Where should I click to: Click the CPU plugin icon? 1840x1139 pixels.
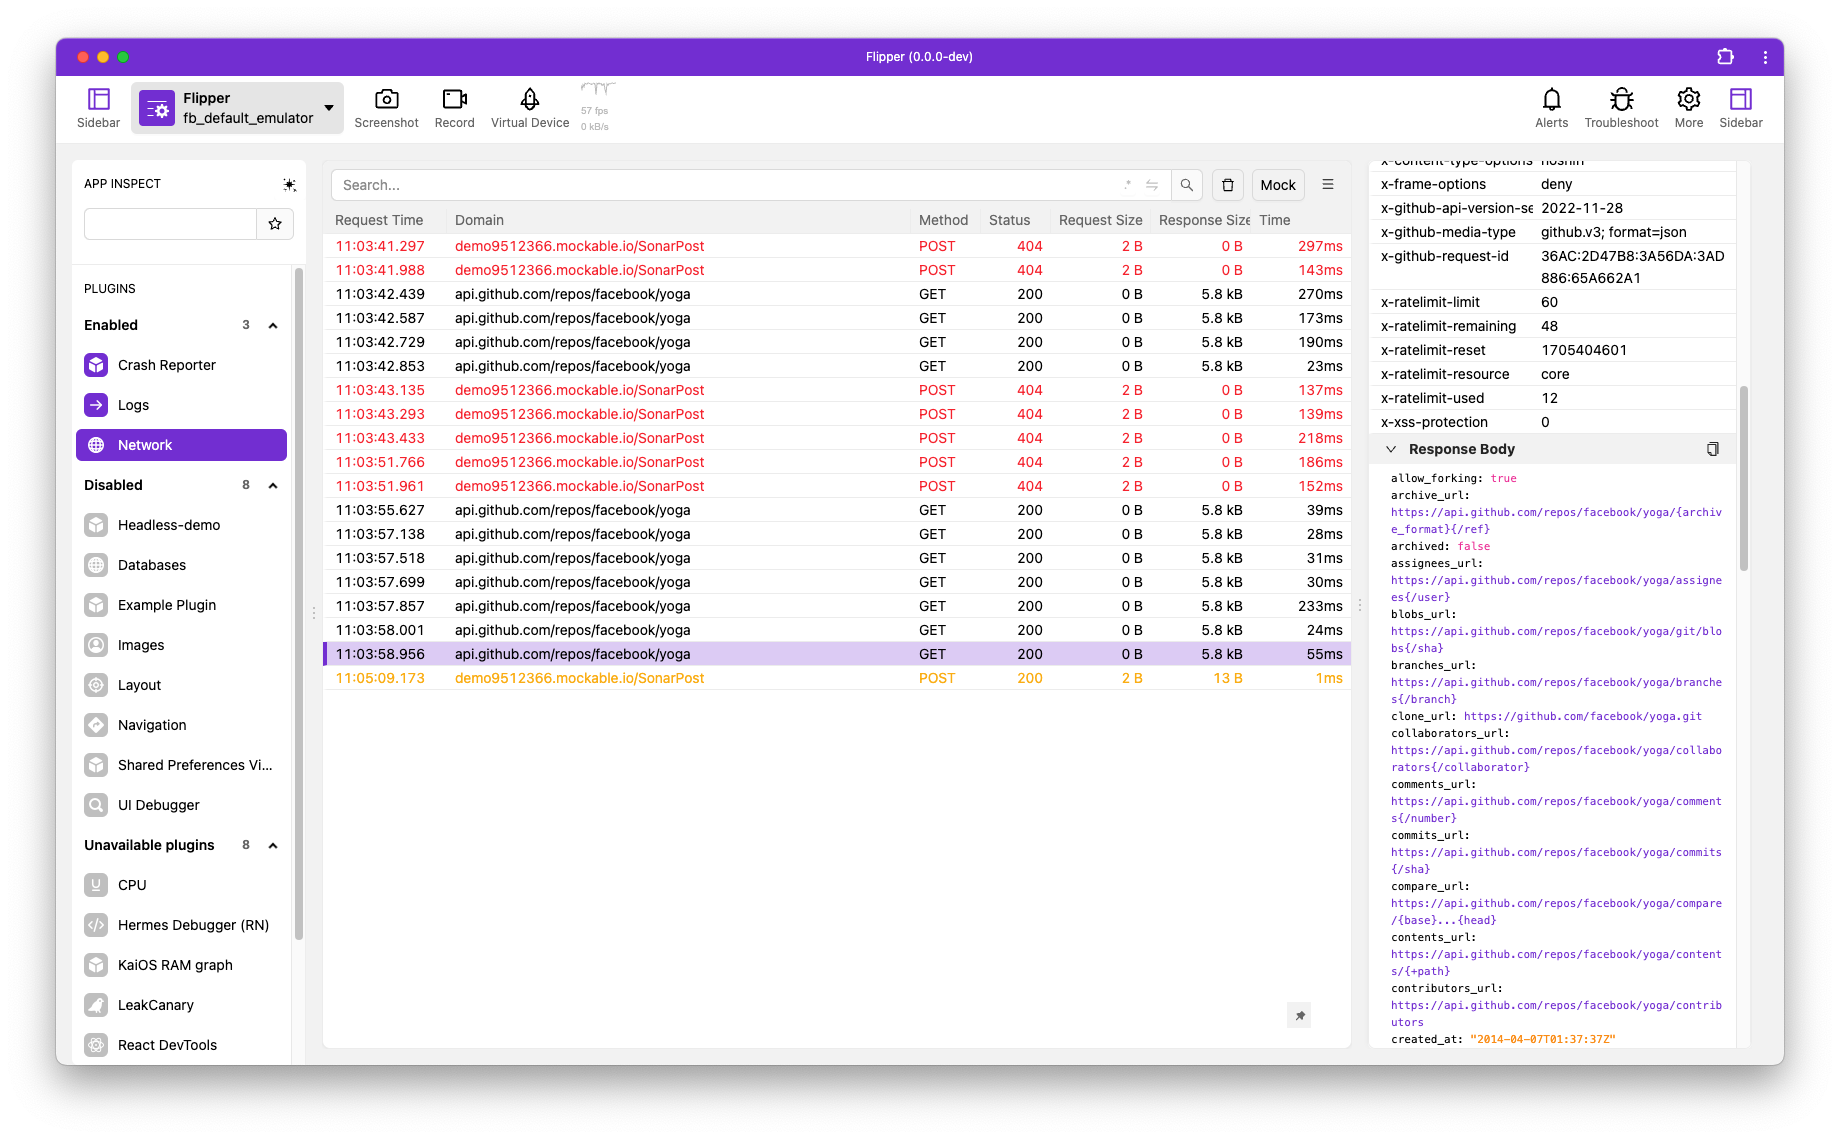point(96,885)
